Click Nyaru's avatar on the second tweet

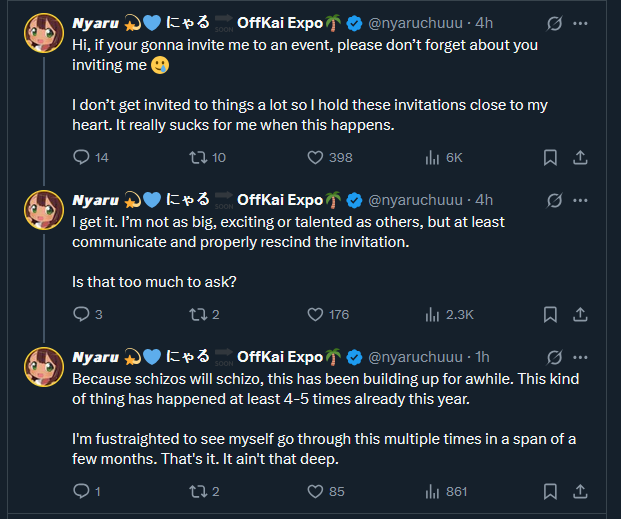pyautogui.click(x=45, y=211)
